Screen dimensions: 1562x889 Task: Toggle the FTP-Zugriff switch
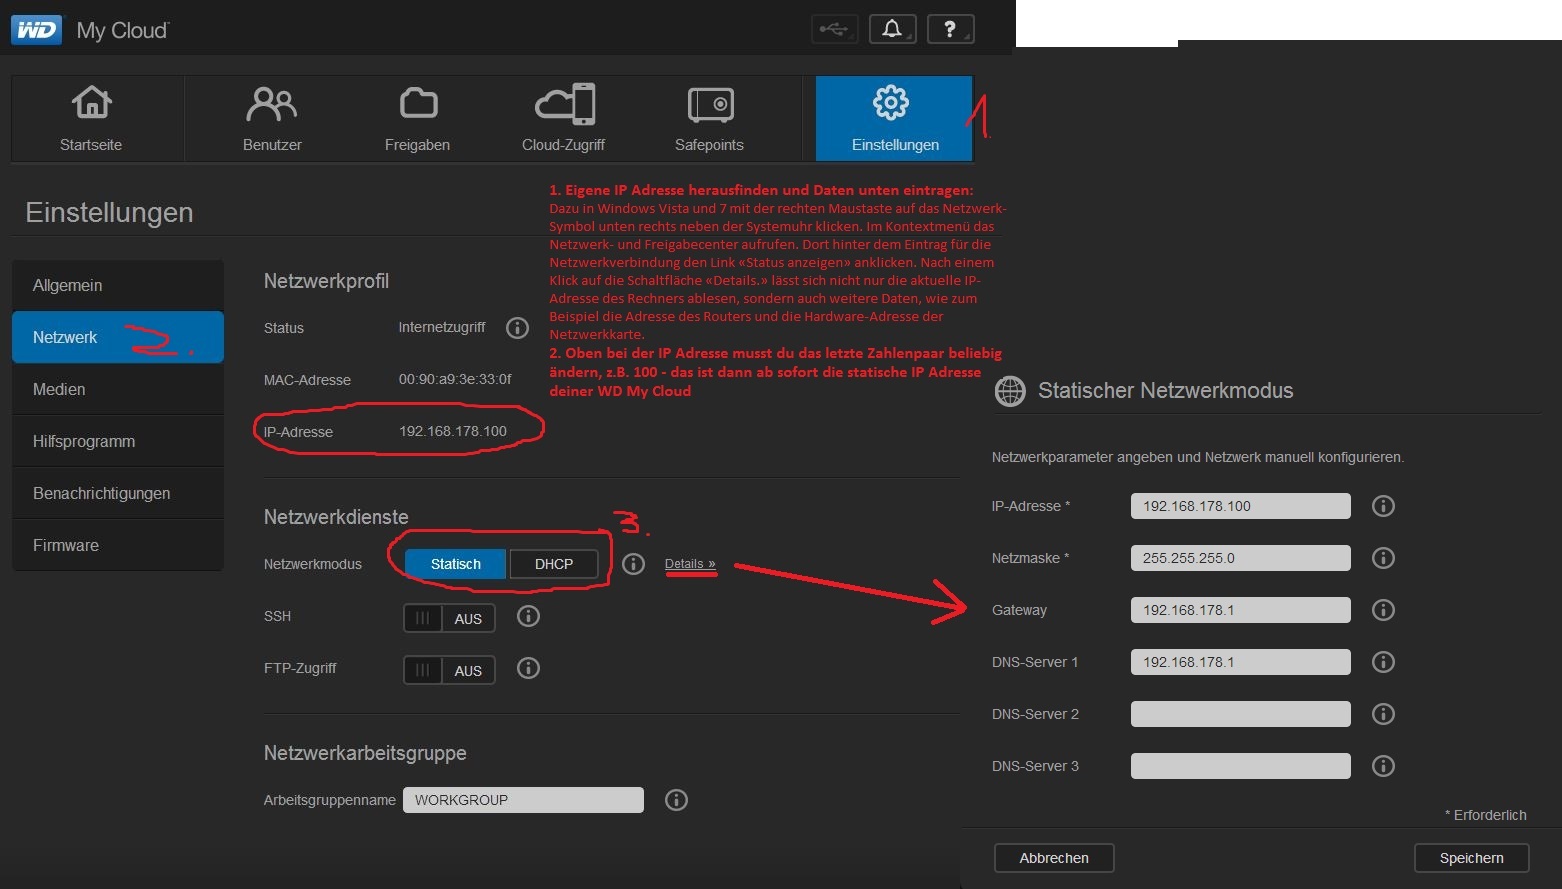coord(449,670)
